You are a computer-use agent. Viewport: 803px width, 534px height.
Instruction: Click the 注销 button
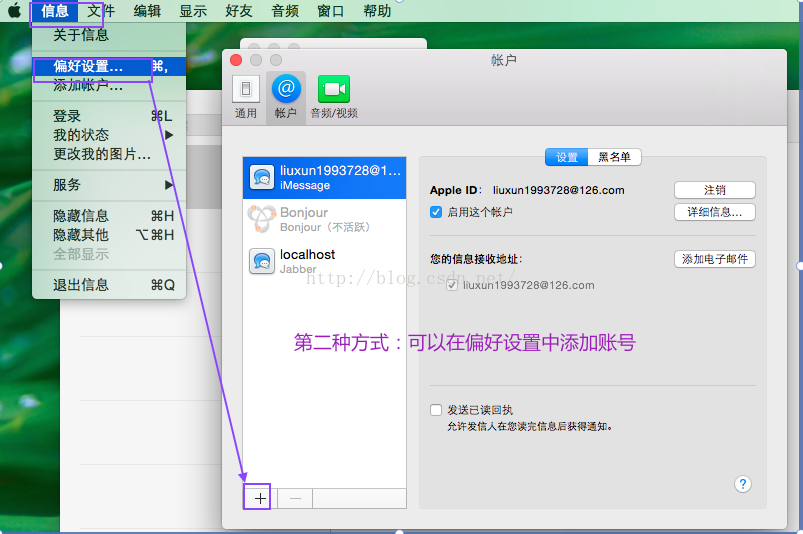pyautogui.click(x=714, y=190)
